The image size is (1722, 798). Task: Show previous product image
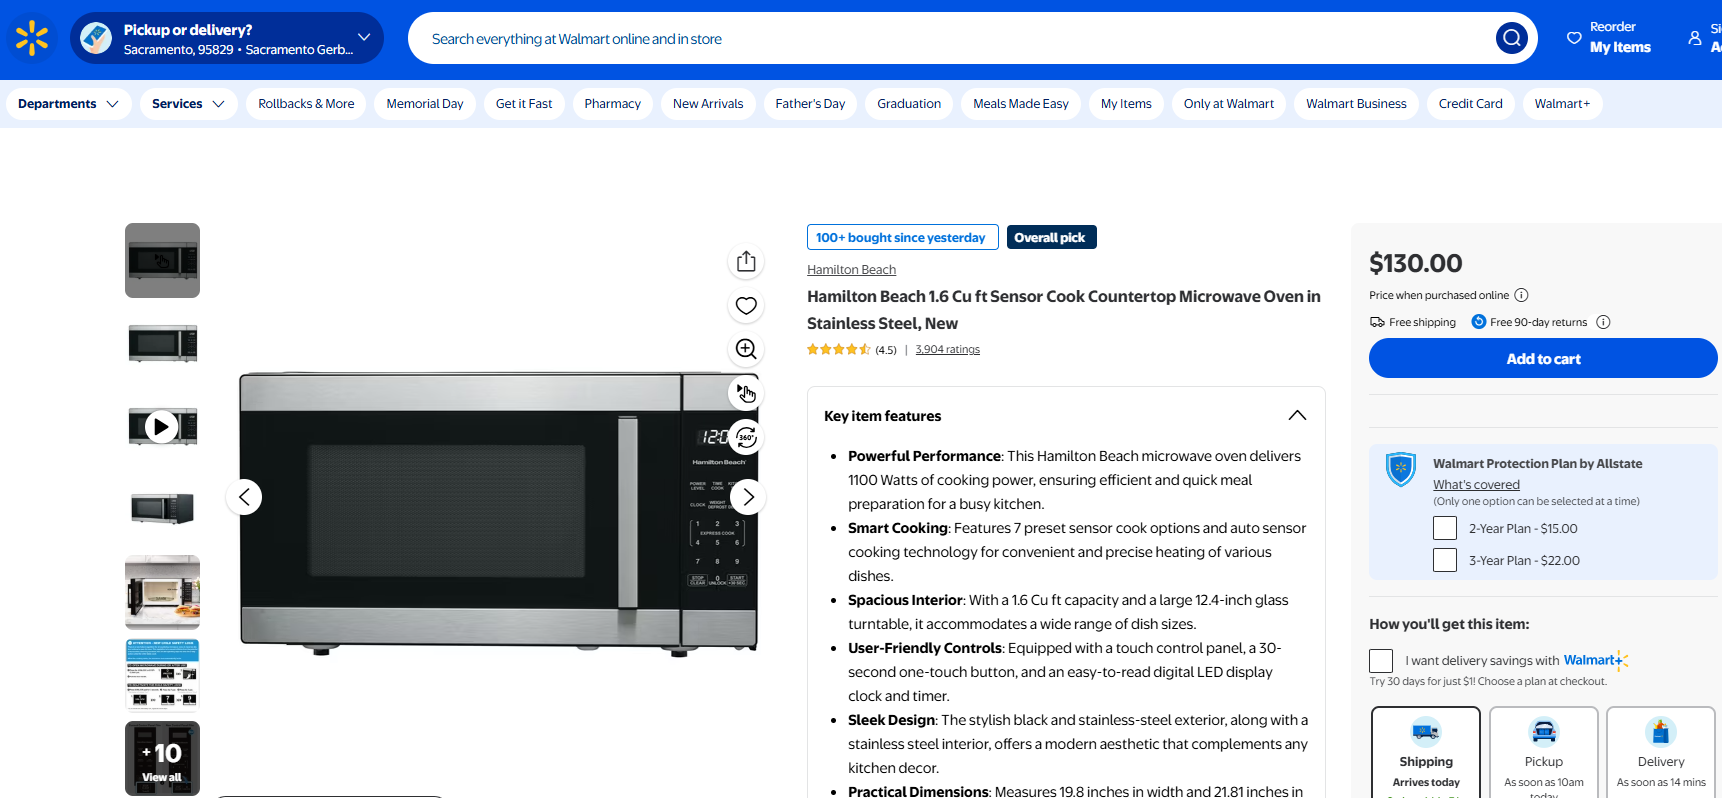[244, 497]
